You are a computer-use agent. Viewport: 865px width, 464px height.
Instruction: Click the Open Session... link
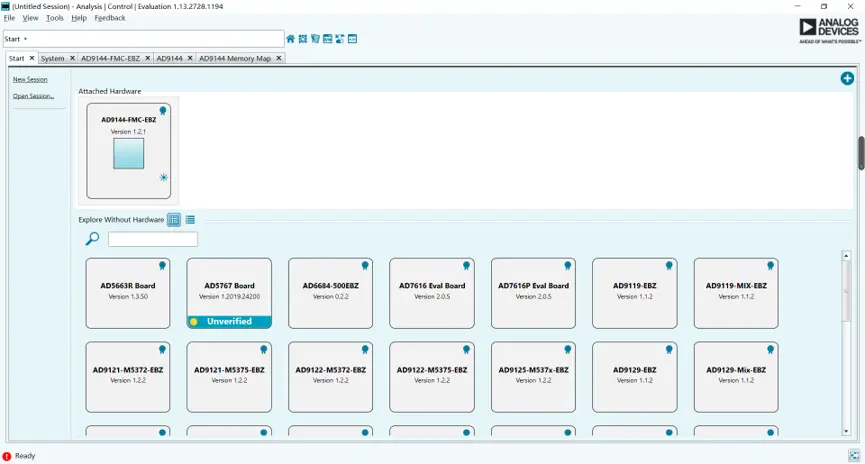pos(33,96)
